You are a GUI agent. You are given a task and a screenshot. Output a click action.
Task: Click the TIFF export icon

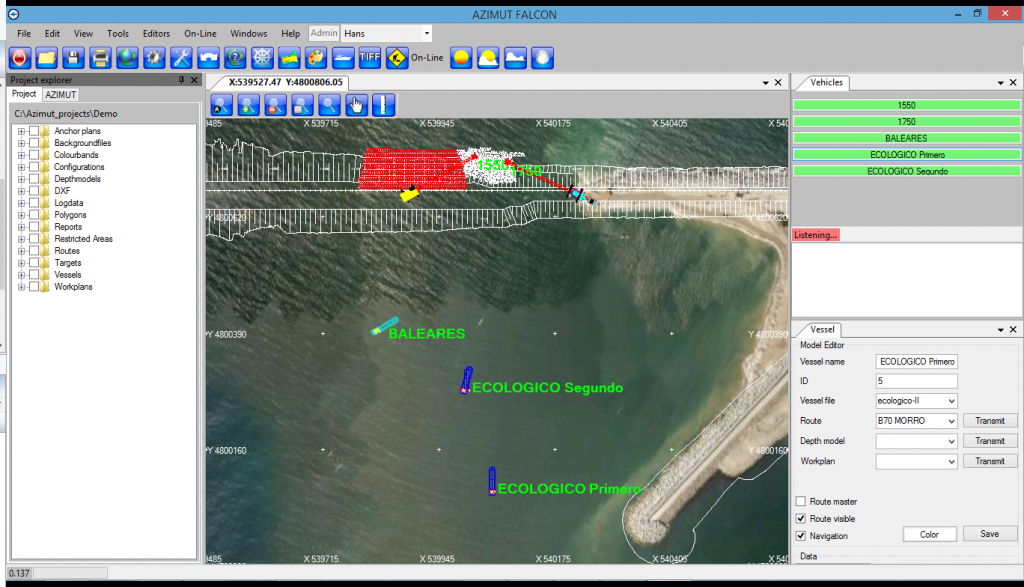click(x=370, y=57)
